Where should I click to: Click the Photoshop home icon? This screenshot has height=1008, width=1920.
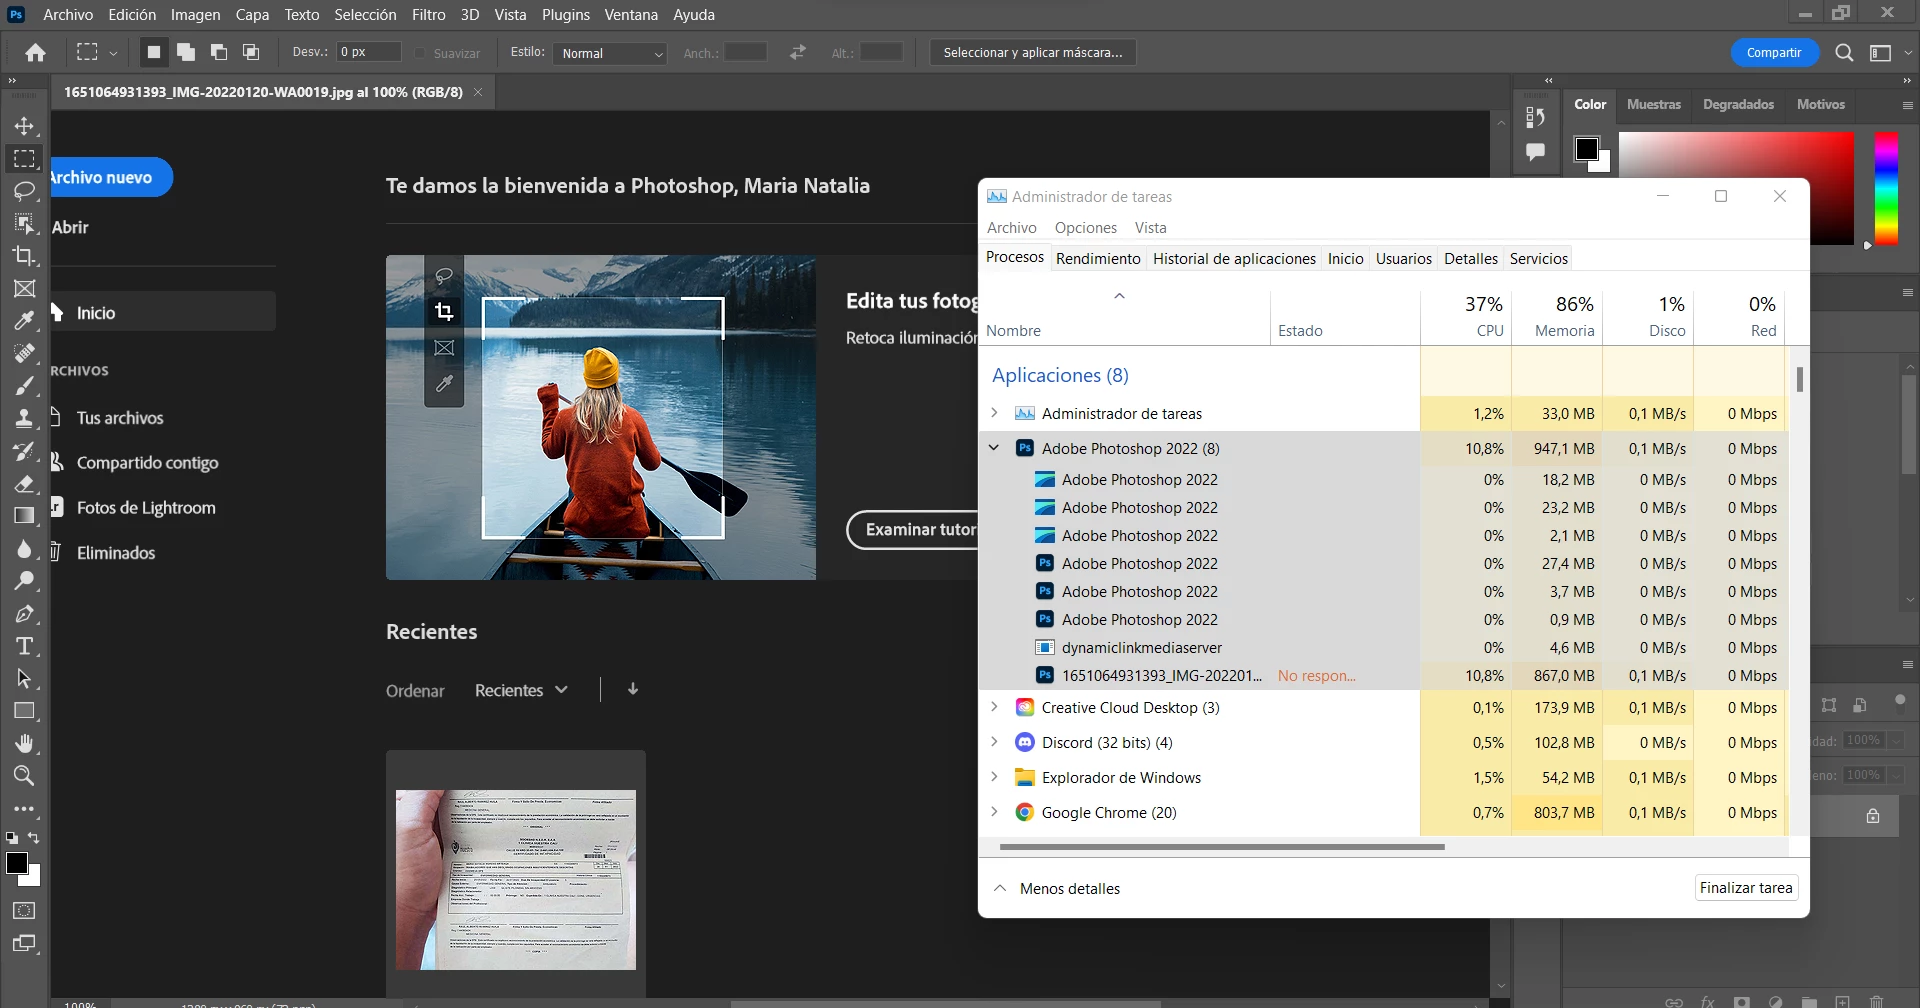point(36,53)
